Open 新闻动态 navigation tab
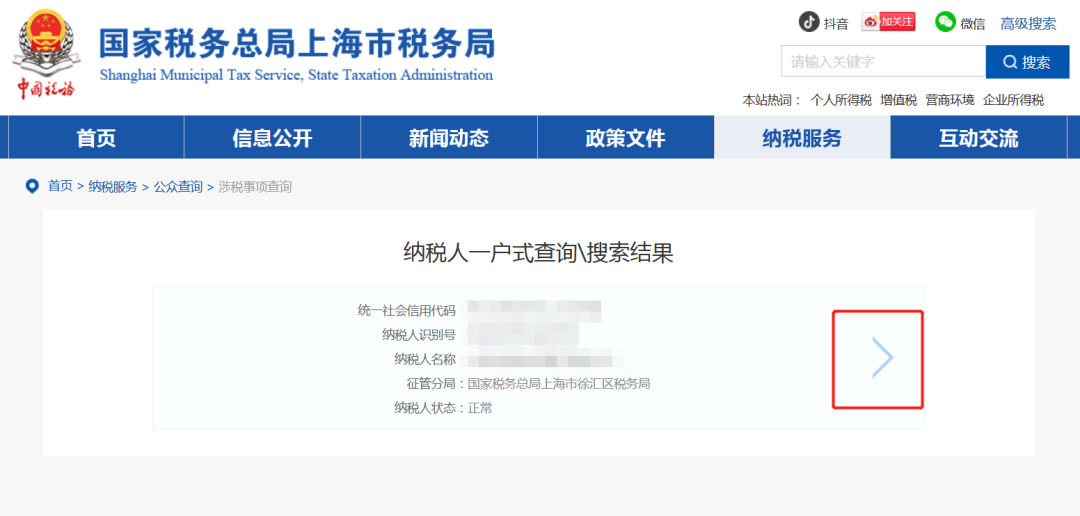 [448, 138]
